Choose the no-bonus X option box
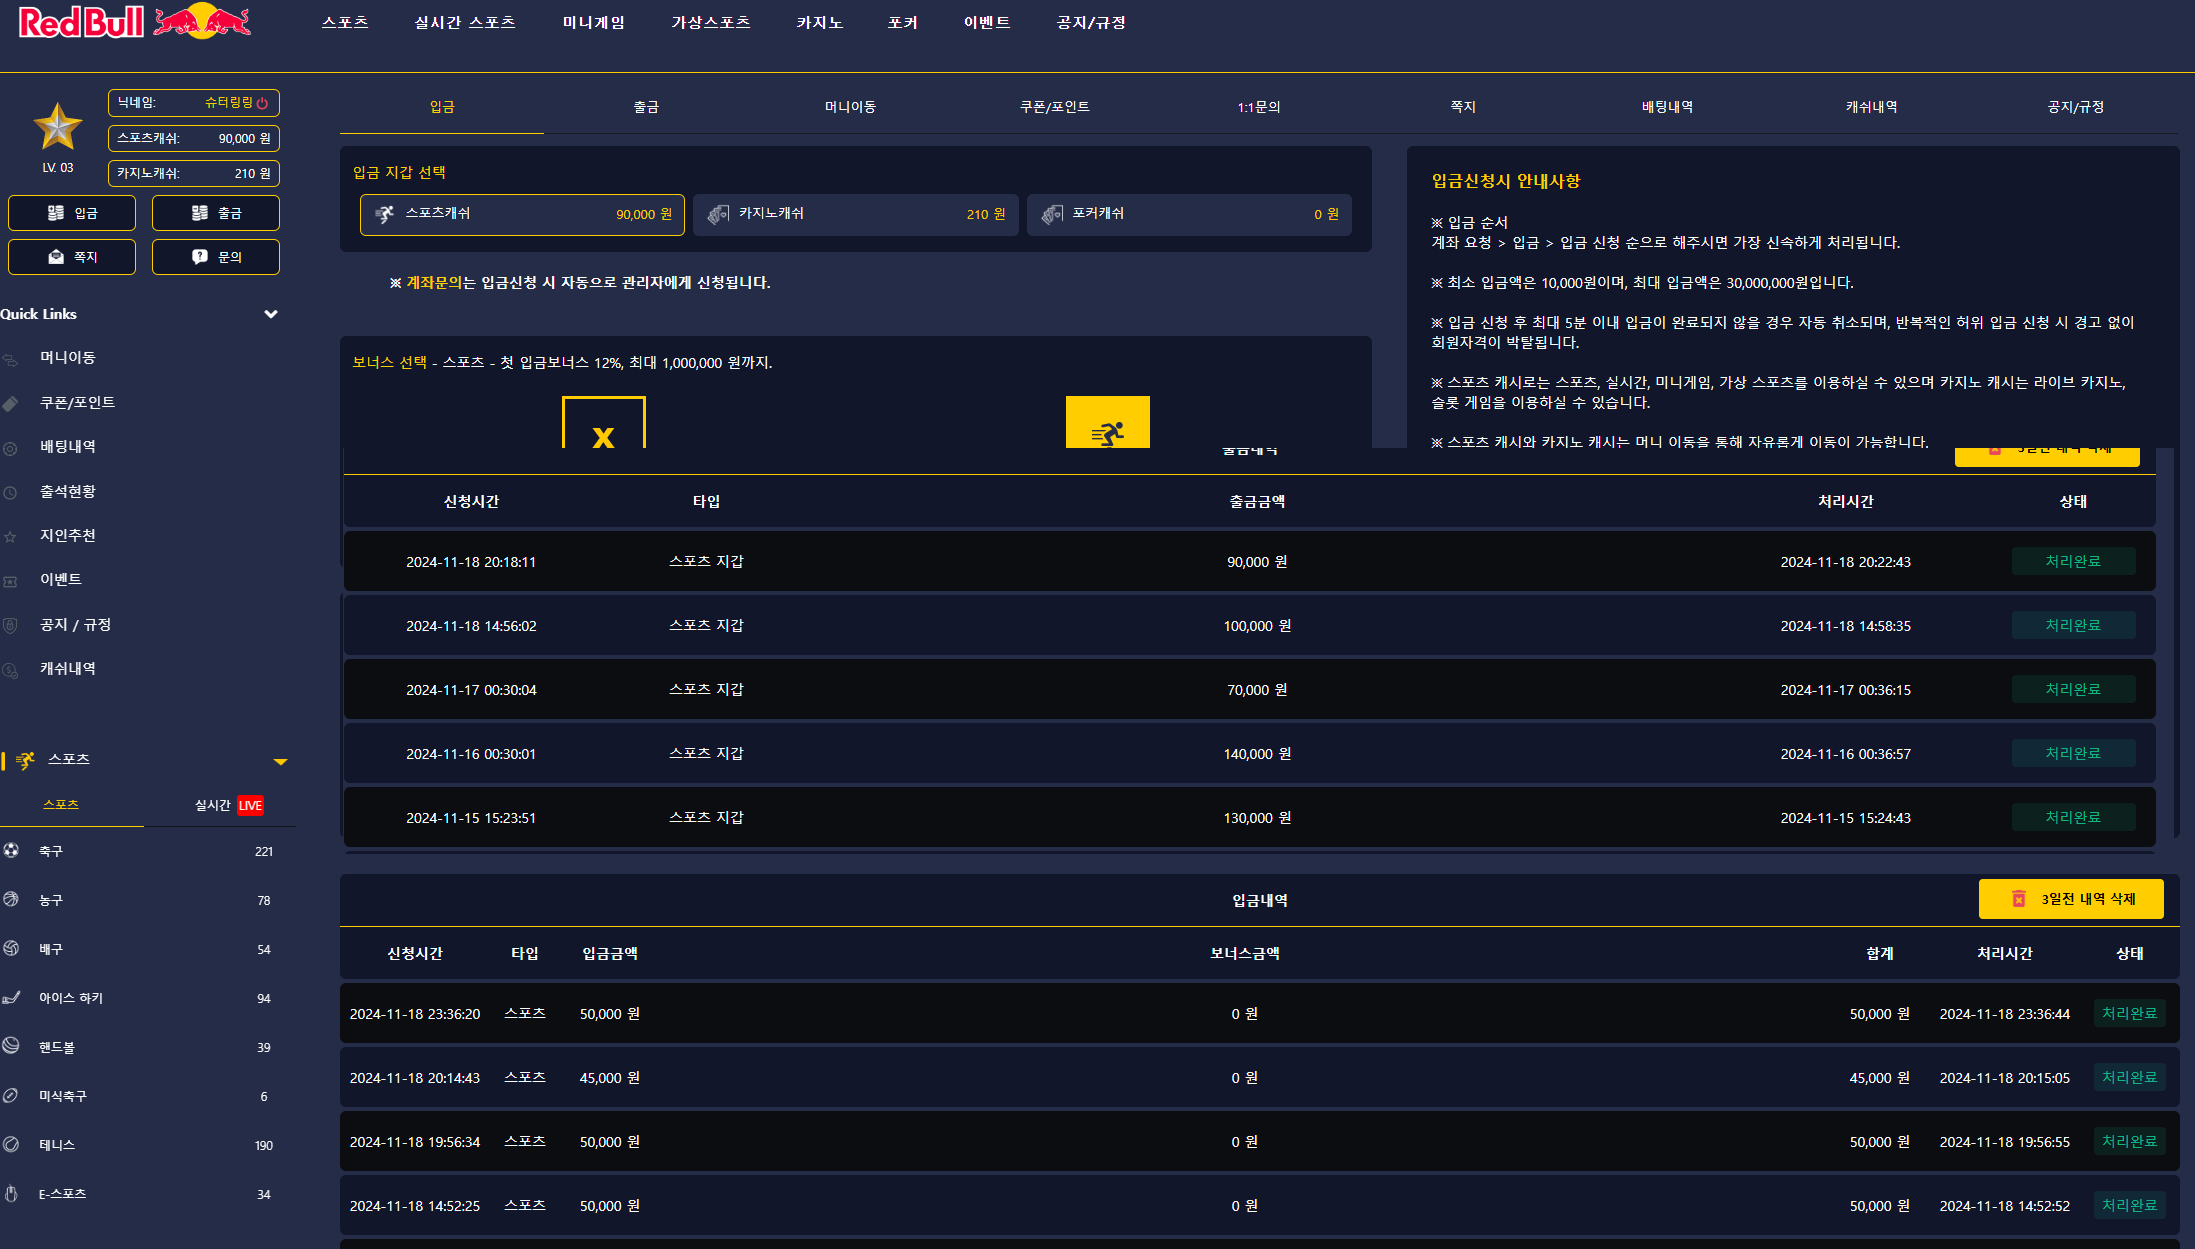Viewport: 2195px width, 1249px height. pyautogui.click(x=603, y=424)
